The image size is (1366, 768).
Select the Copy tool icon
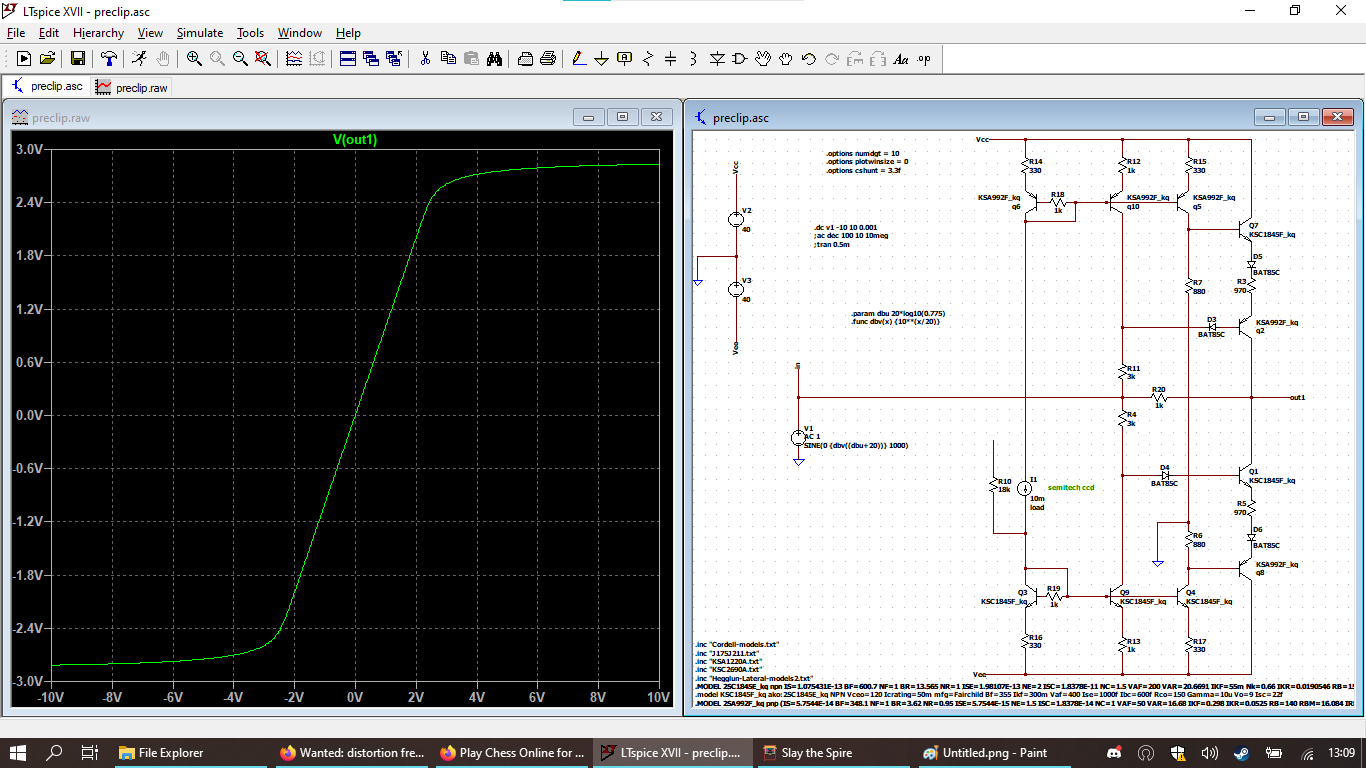tap(448, 59)
